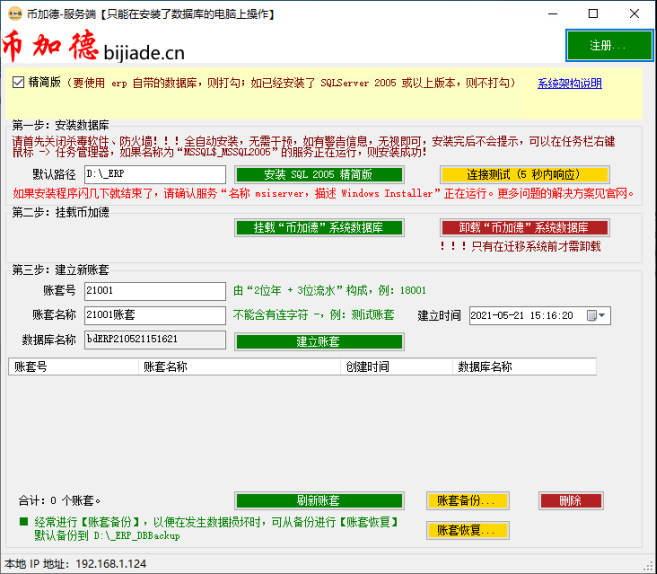This screenshot has width=657, height=574.
Task: Open the 系统架构说明 link
Action: coord(569,83)
